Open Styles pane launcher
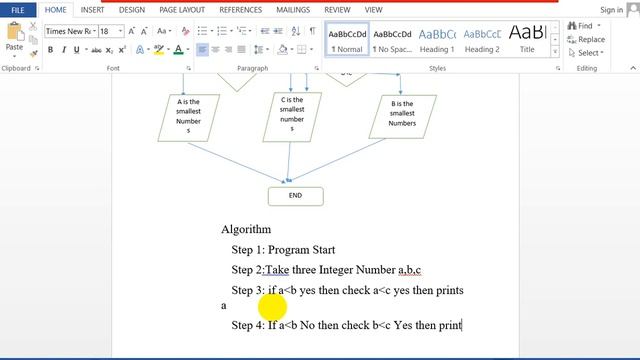 pos(558,69)
